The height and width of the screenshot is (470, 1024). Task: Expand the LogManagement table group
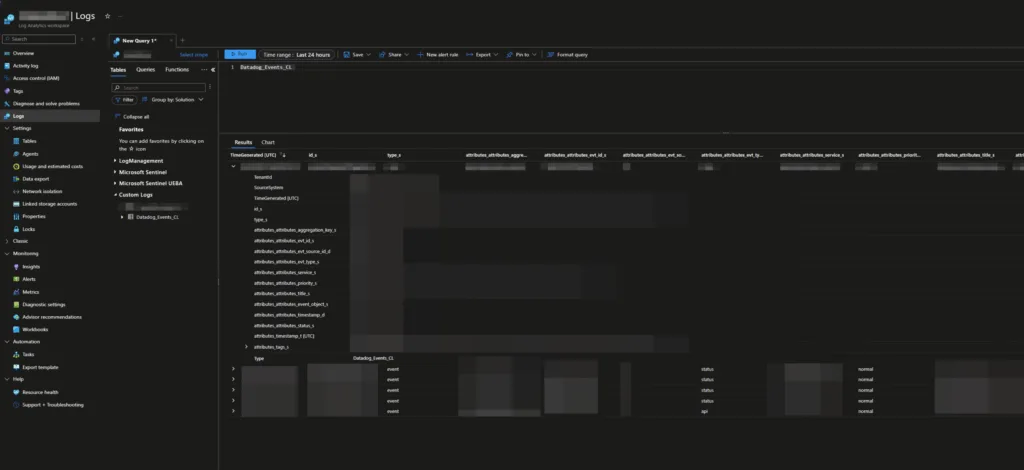[x=114, y=160]
